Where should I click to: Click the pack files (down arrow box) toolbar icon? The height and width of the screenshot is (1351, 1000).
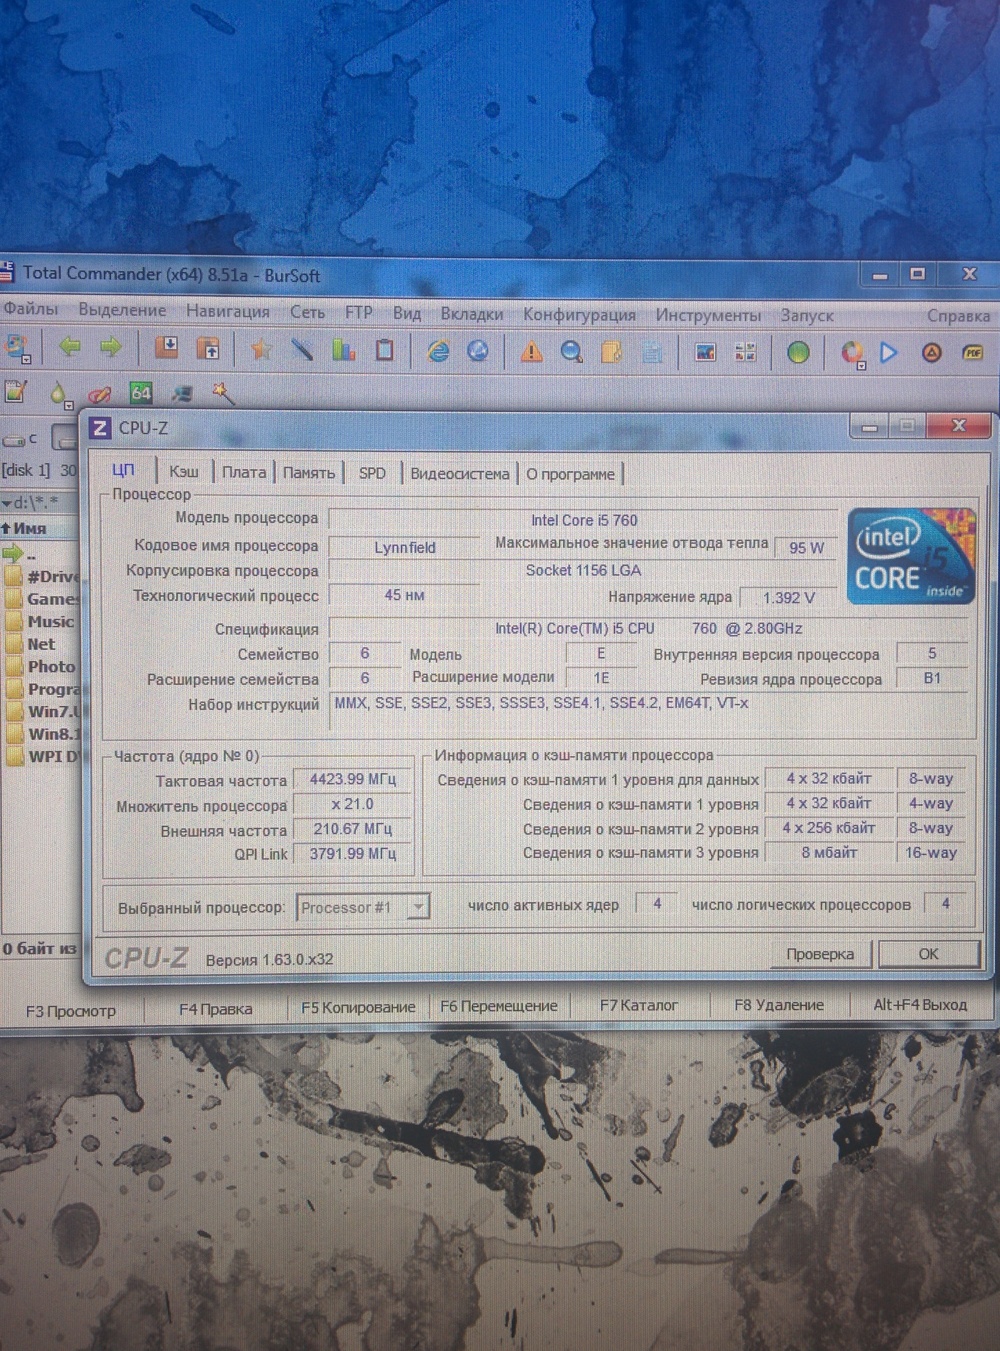click(166, 348)
